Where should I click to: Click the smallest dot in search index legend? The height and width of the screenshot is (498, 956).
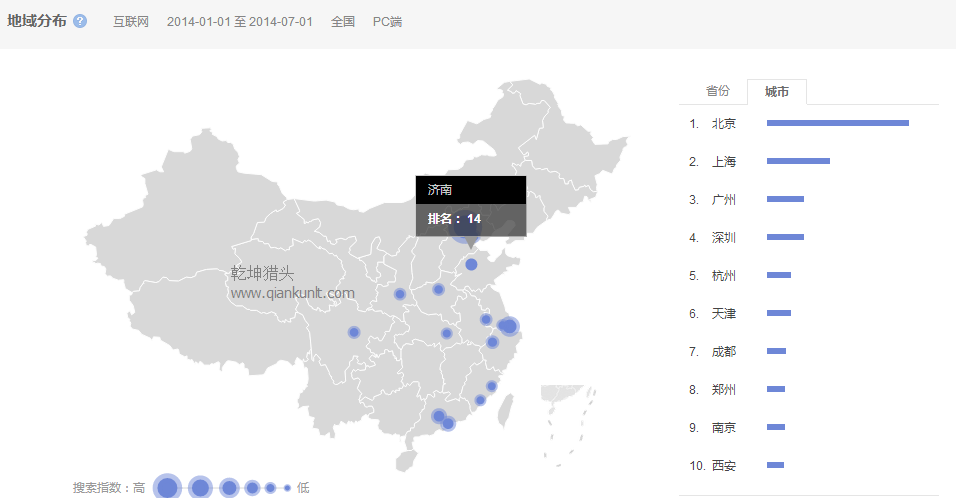pos(287,488)
